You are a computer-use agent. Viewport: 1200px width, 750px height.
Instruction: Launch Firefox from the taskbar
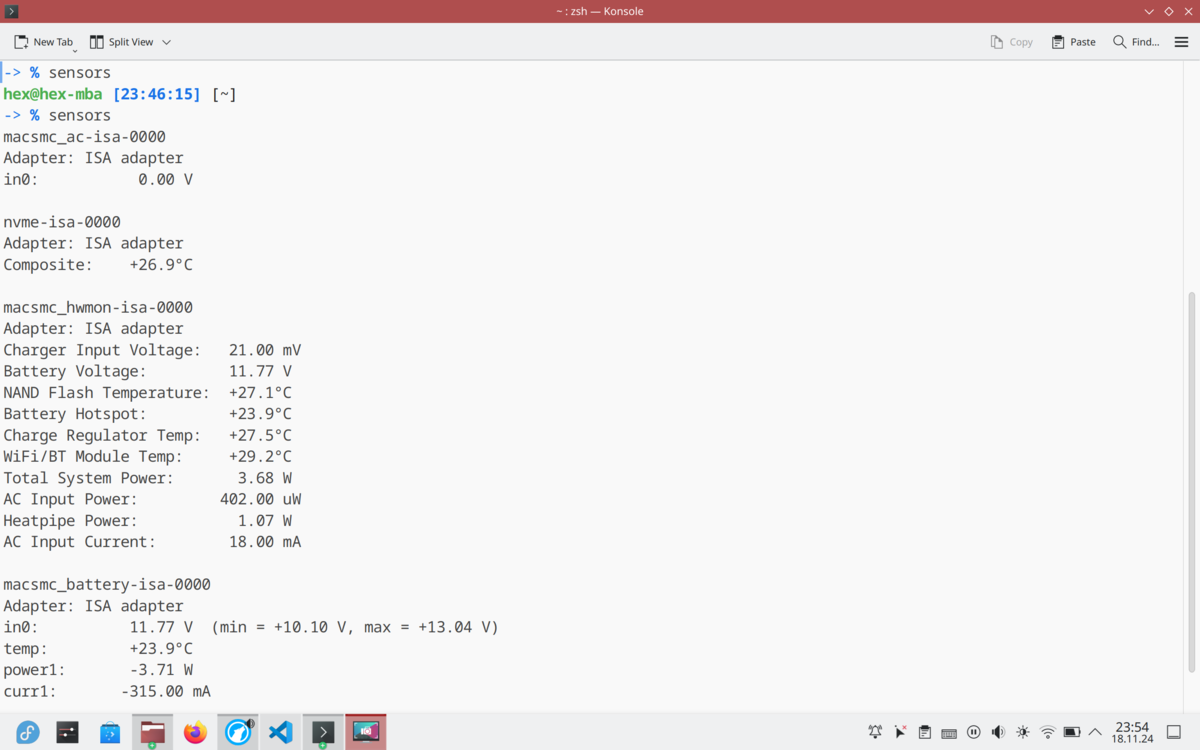coord(195,732)
